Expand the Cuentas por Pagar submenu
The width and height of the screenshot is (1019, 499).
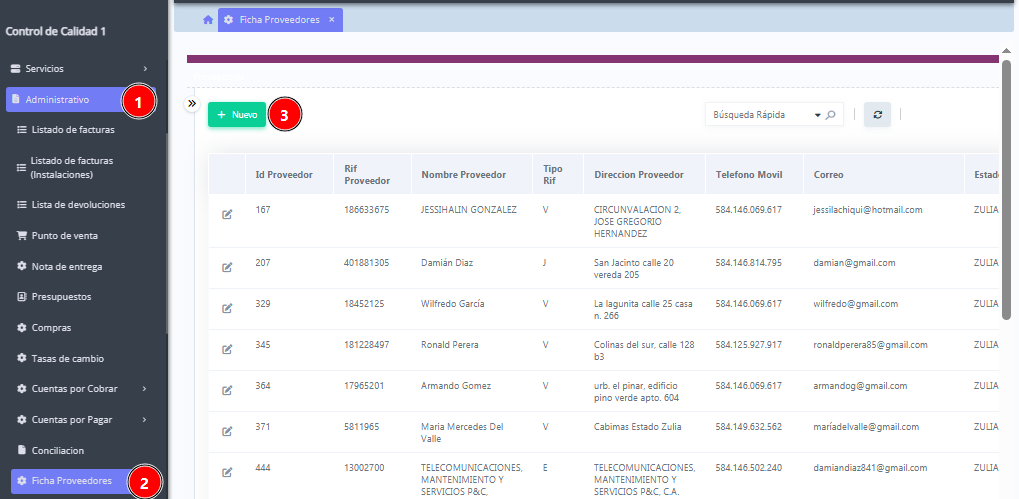click(x=145, y=419)
